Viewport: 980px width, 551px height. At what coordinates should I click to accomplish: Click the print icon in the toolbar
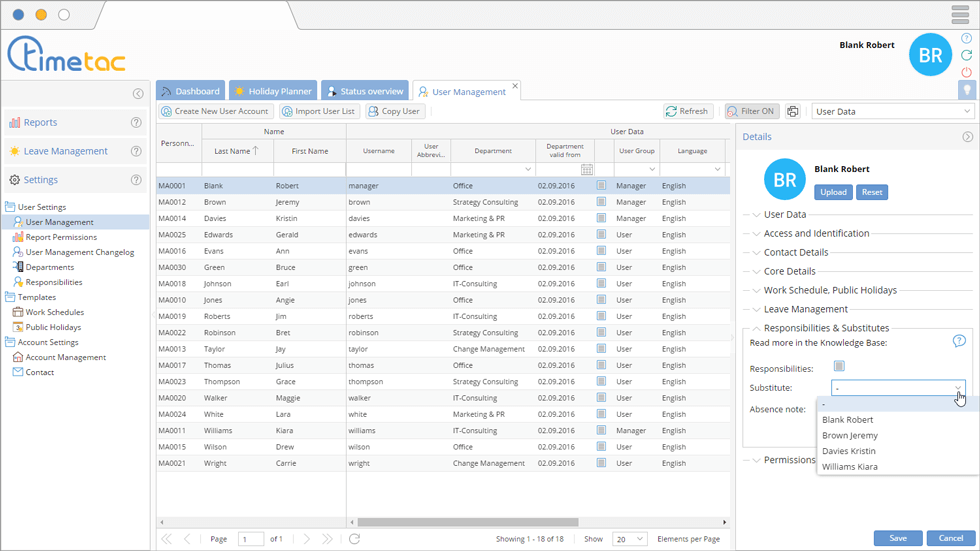tap(793, 112)
